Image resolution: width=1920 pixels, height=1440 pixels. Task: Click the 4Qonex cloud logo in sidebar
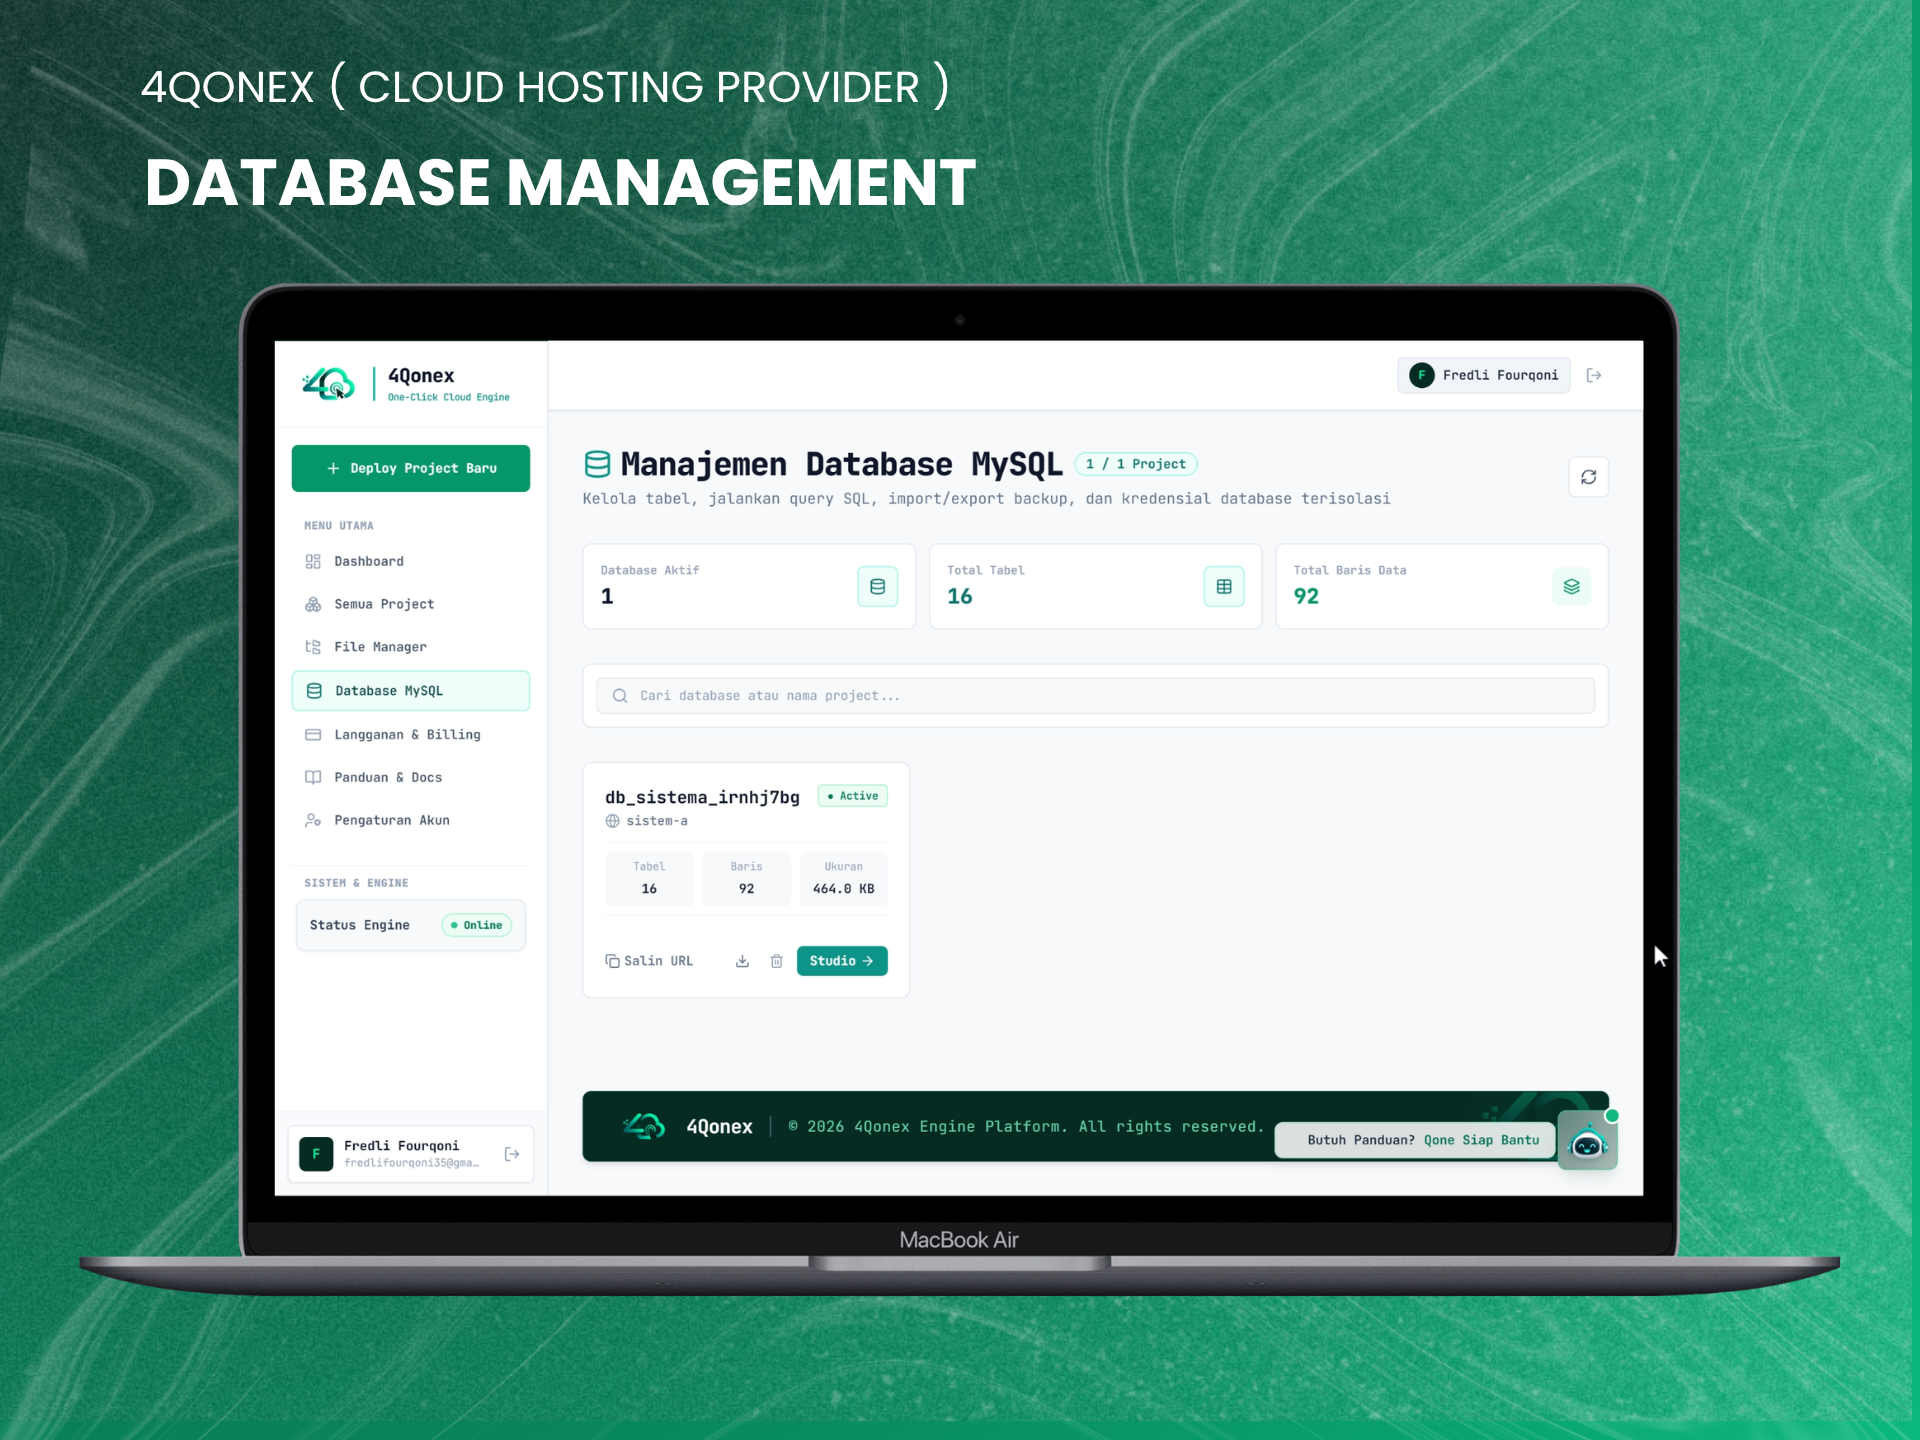(328, 384)
